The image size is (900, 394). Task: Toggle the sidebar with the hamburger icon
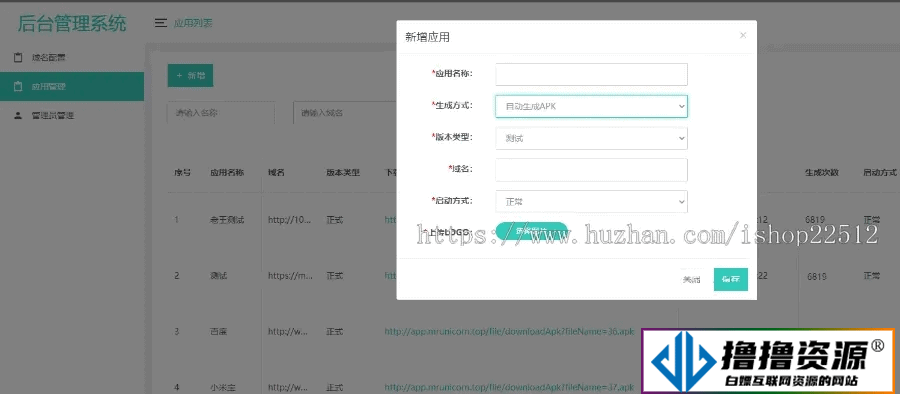[x=161, y=24]
